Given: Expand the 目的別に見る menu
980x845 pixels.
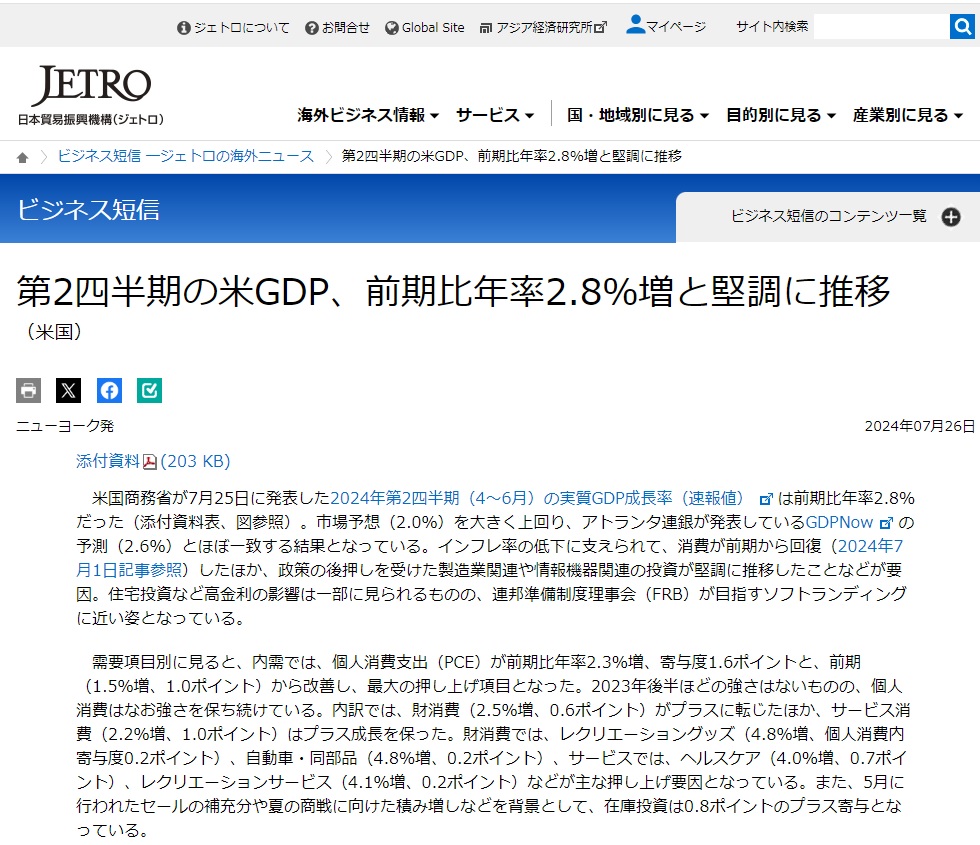Looking at the screenshot, I should (x=781, y=115).
